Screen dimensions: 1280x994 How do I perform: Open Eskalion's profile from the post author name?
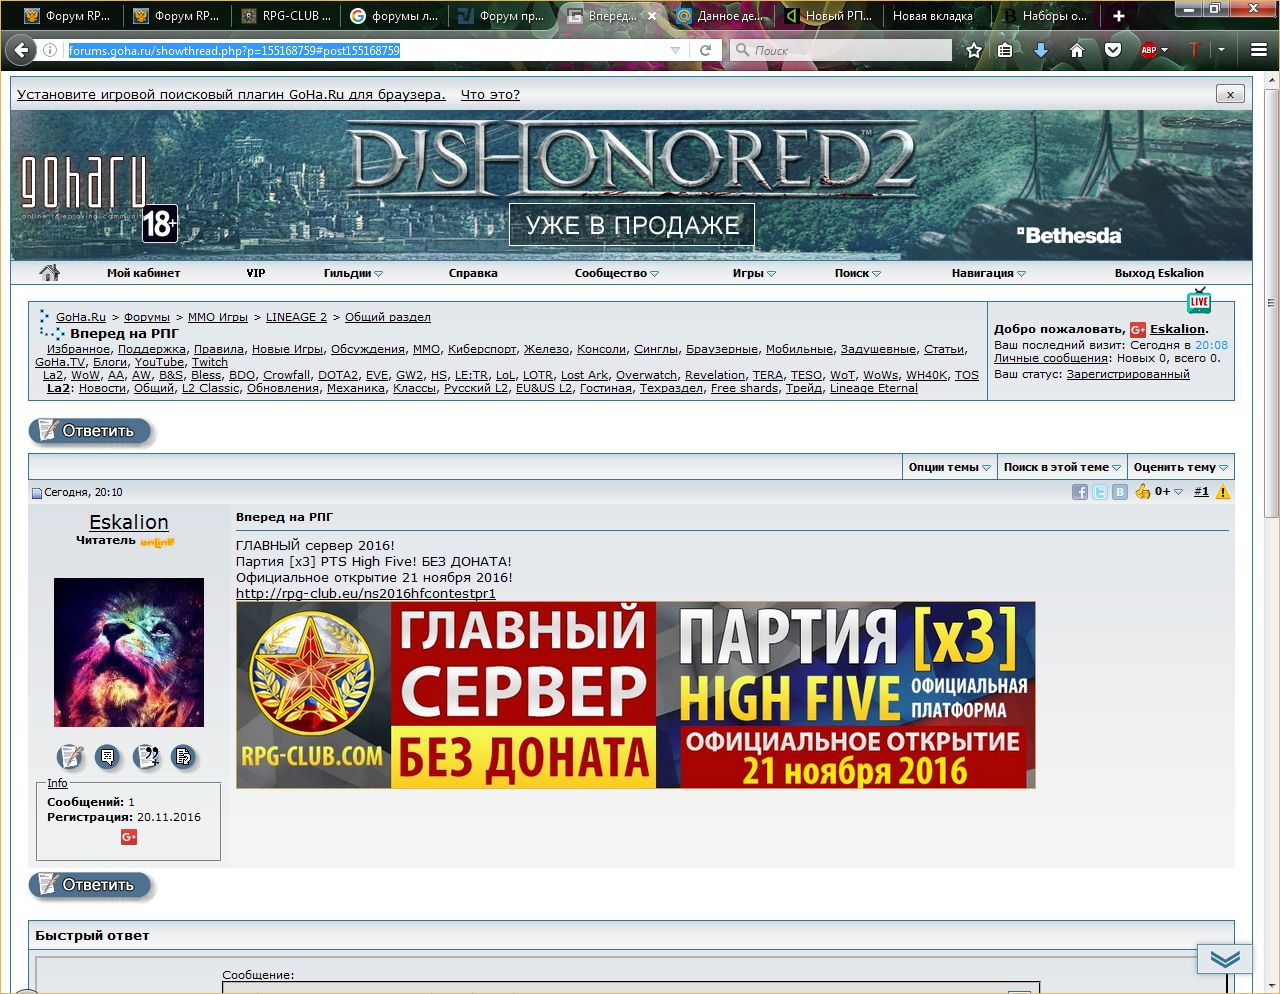click(129, 522)
